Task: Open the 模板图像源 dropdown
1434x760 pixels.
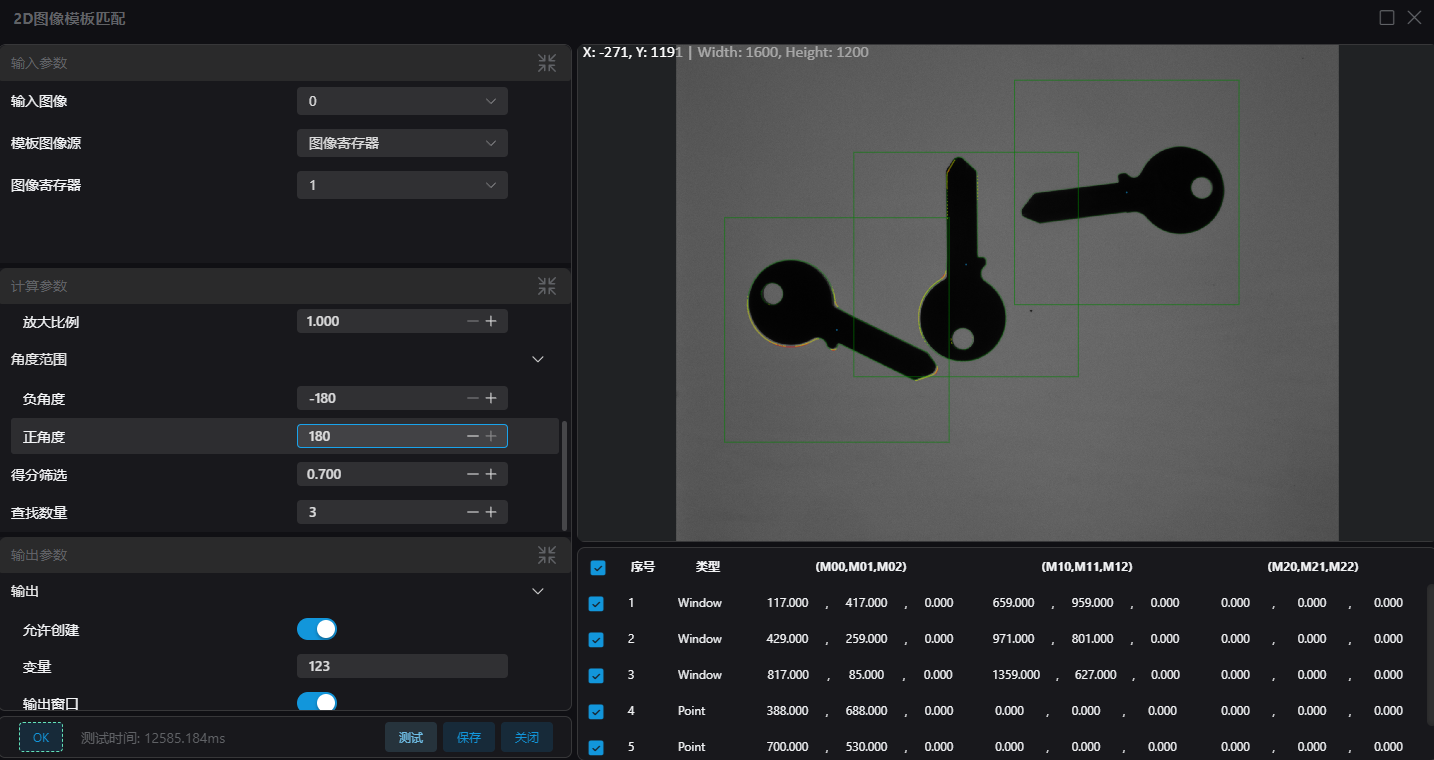Action: pos(402,143)
